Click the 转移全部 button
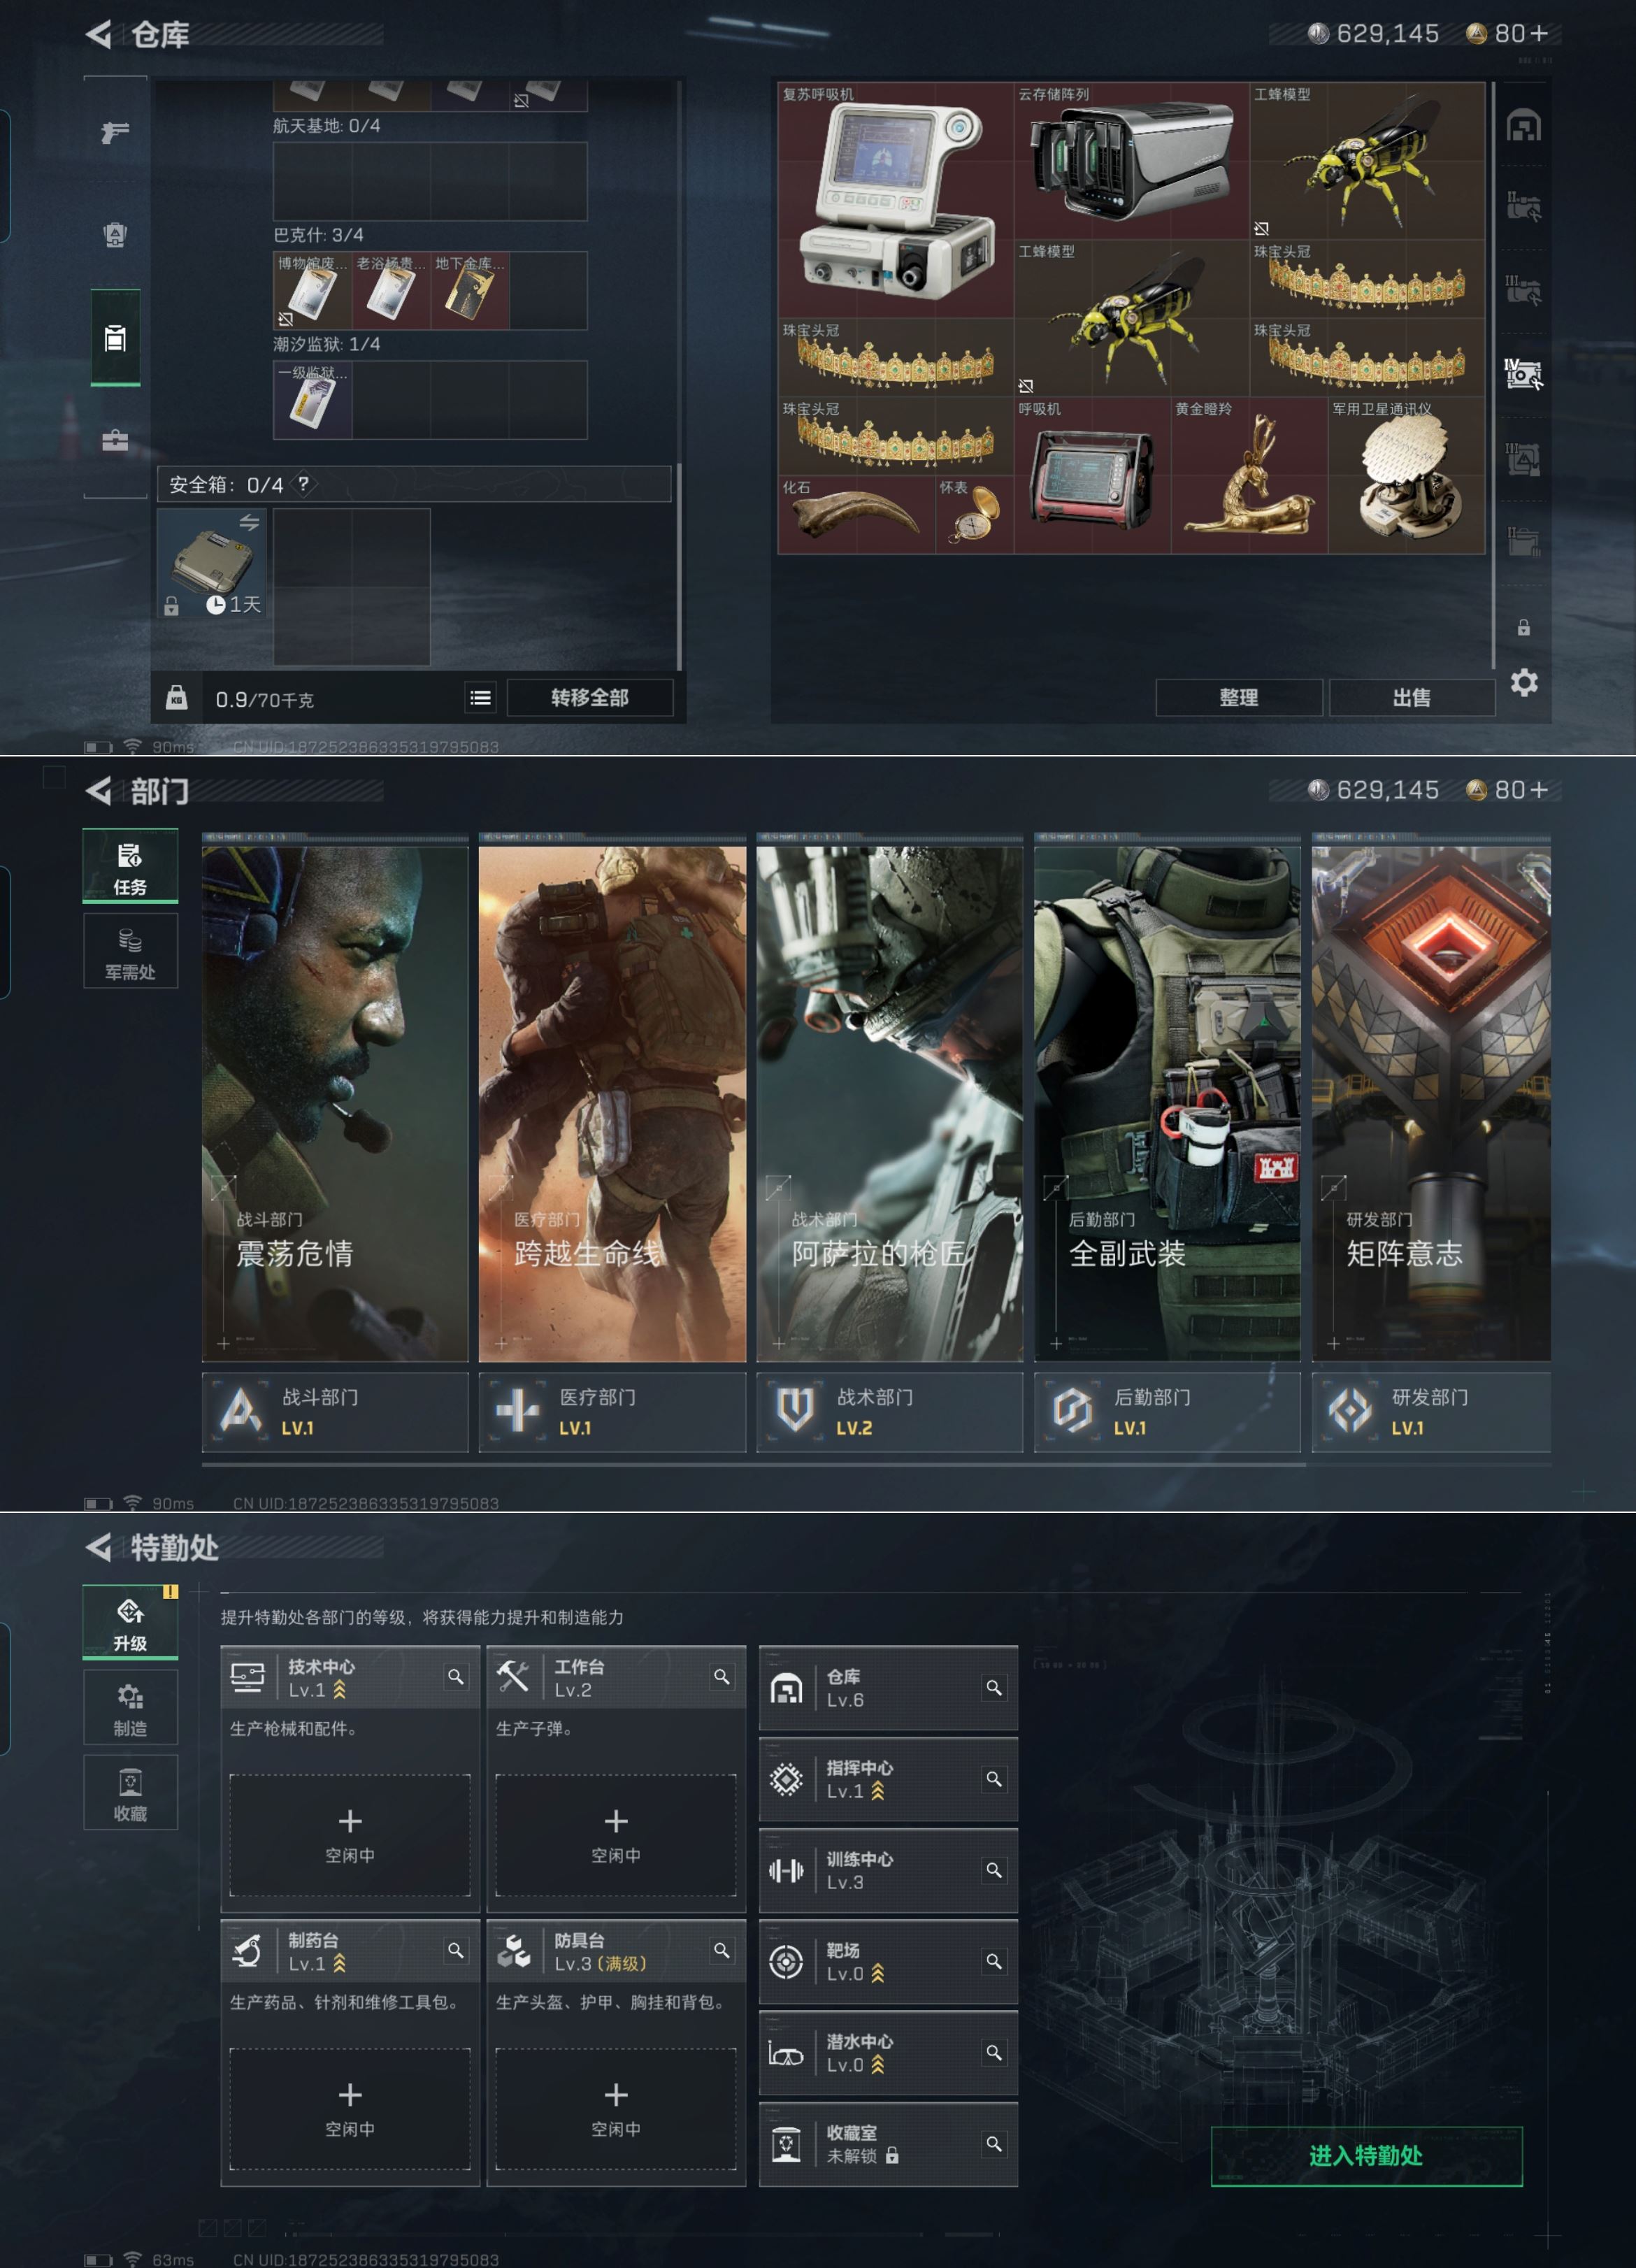 (590, 698)
